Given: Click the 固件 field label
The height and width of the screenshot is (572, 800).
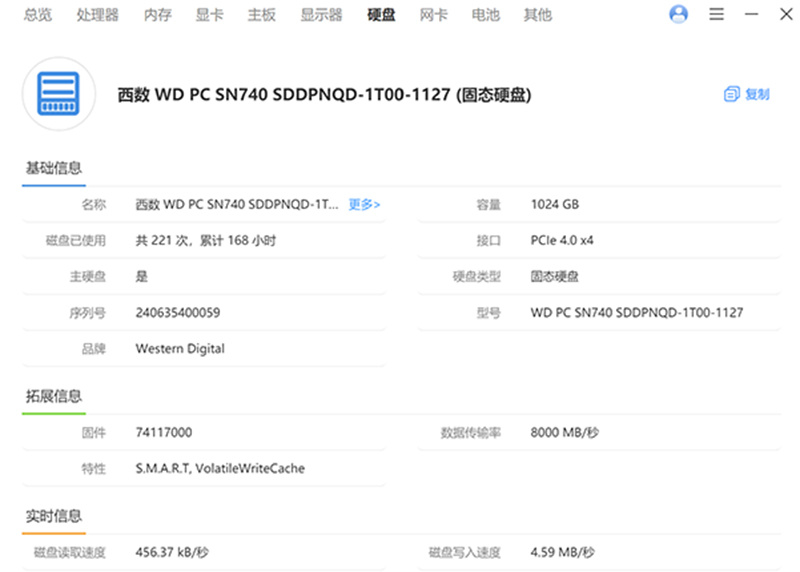Looking at the screenshot, I should click(x=94, y=433).
